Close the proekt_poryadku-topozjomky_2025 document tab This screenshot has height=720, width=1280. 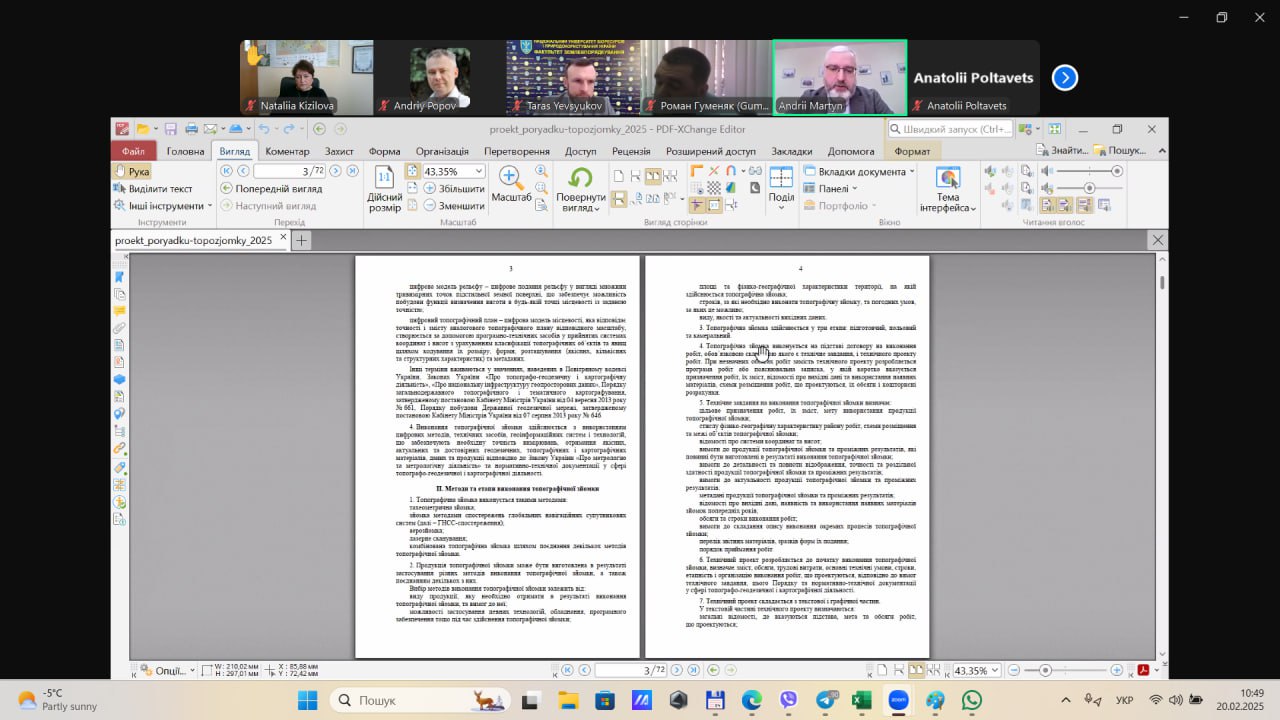pyautogui.click(x=283, y=239)
